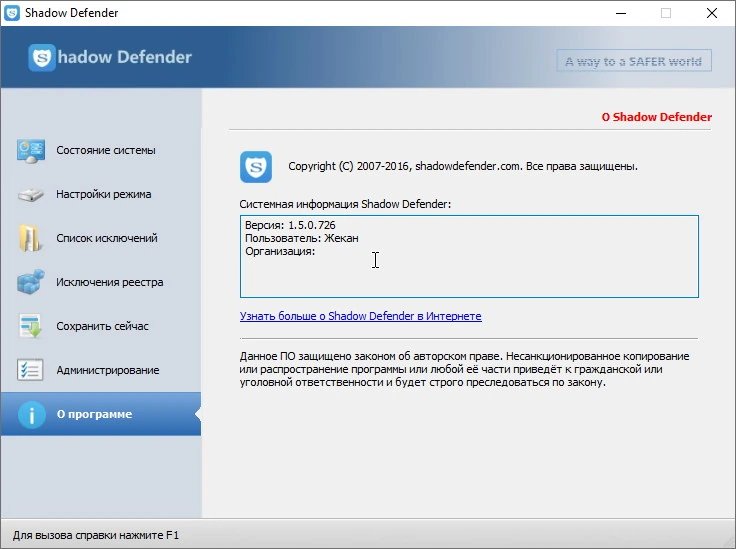Open link Узнать больше о Shadow Defender в Интернете
Image resolution: width=736 pixels, height=549 pixels.
coord(360,316)
